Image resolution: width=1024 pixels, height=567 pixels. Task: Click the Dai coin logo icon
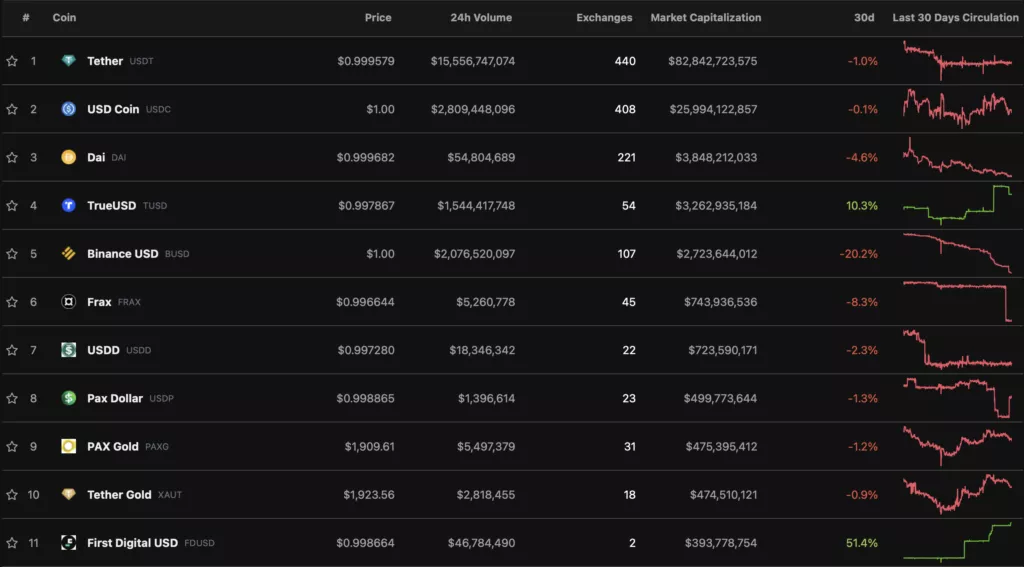point(68,157)
